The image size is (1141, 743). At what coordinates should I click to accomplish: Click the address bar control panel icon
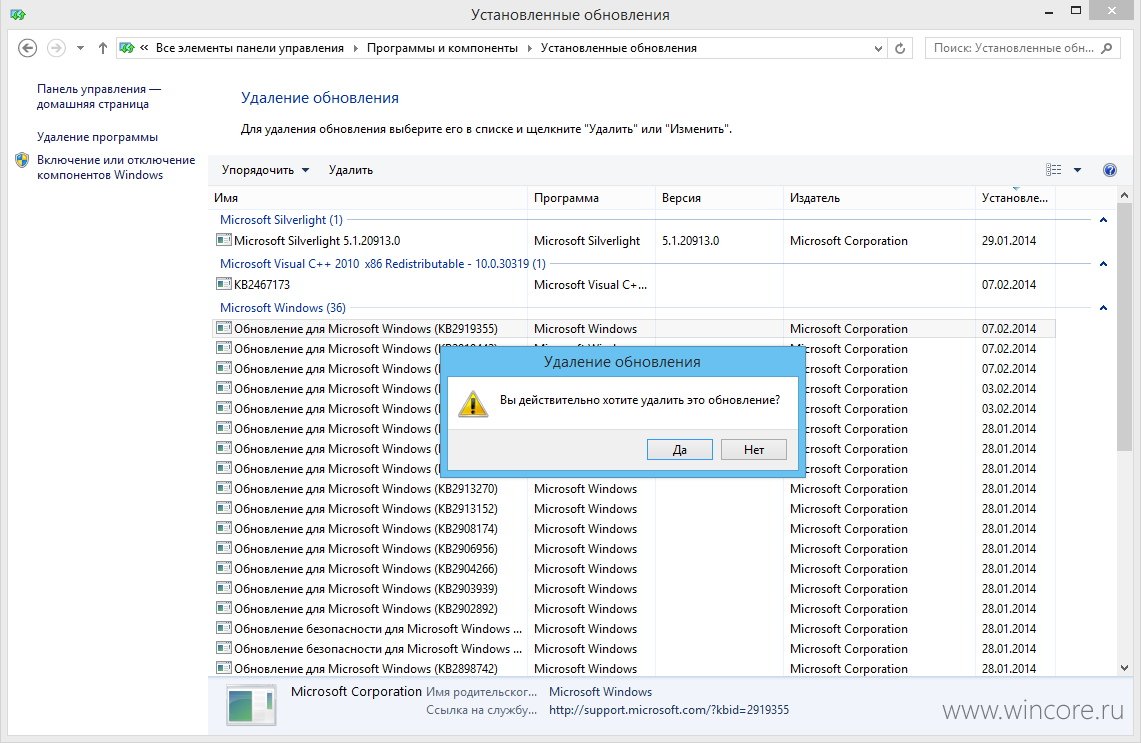coord(127,48)
